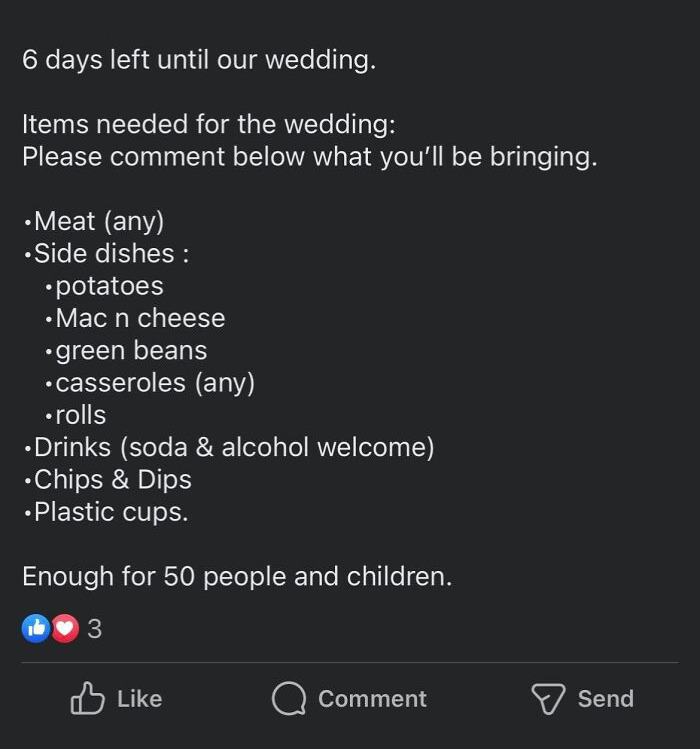View the reaction count 3

tap(95, 629)
